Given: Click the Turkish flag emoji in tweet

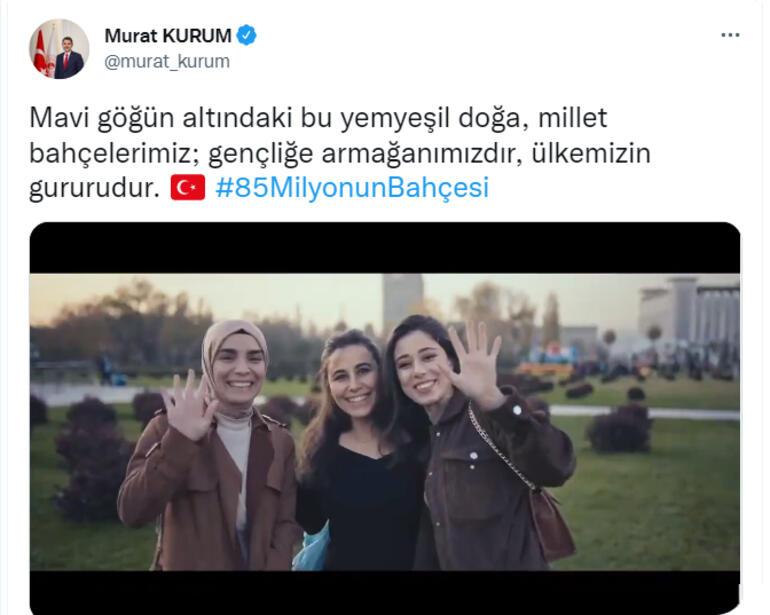Looking at the screenshot, I should click(x=188, y=188).
